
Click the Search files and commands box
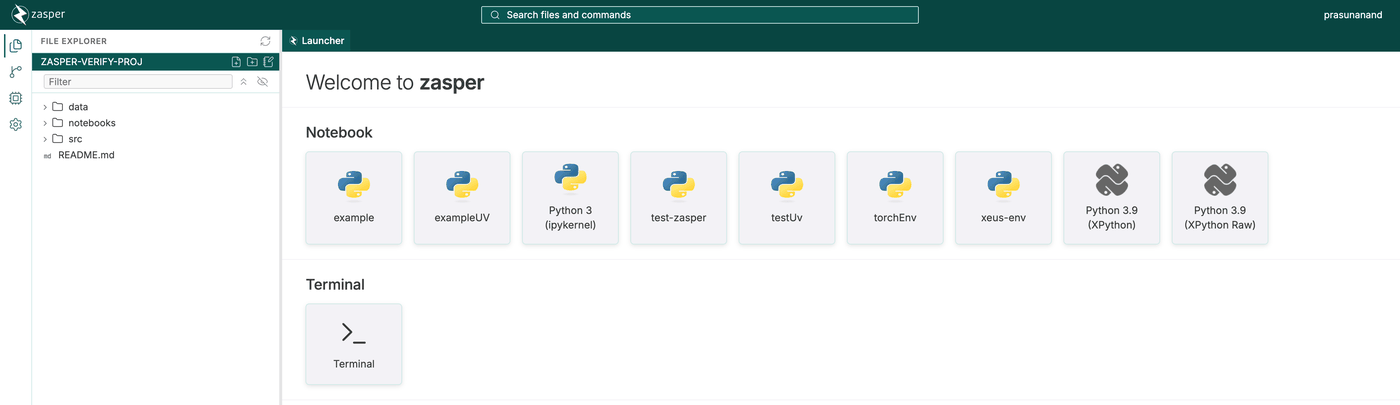[x=699, y=15]
